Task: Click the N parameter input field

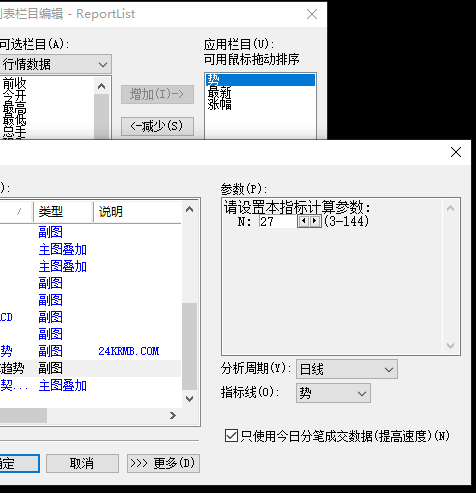Action: tap(278, 222)
